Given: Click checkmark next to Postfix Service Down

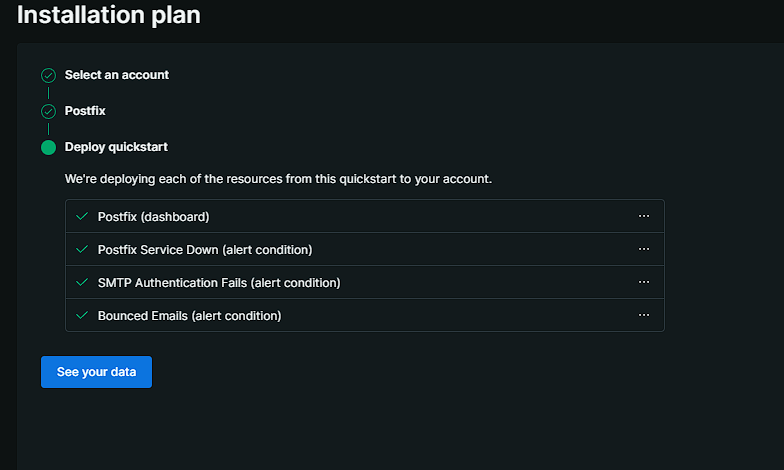Looking at the screenshot, I should 82,249.
